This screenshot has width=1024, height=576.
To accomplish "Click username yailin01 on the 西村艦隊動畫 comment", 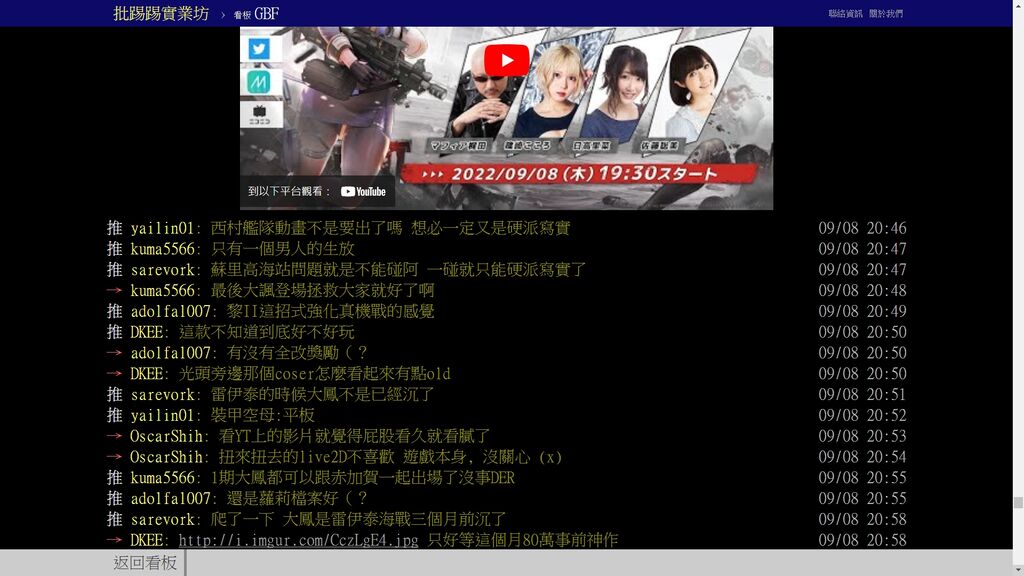I will (162, 228).
